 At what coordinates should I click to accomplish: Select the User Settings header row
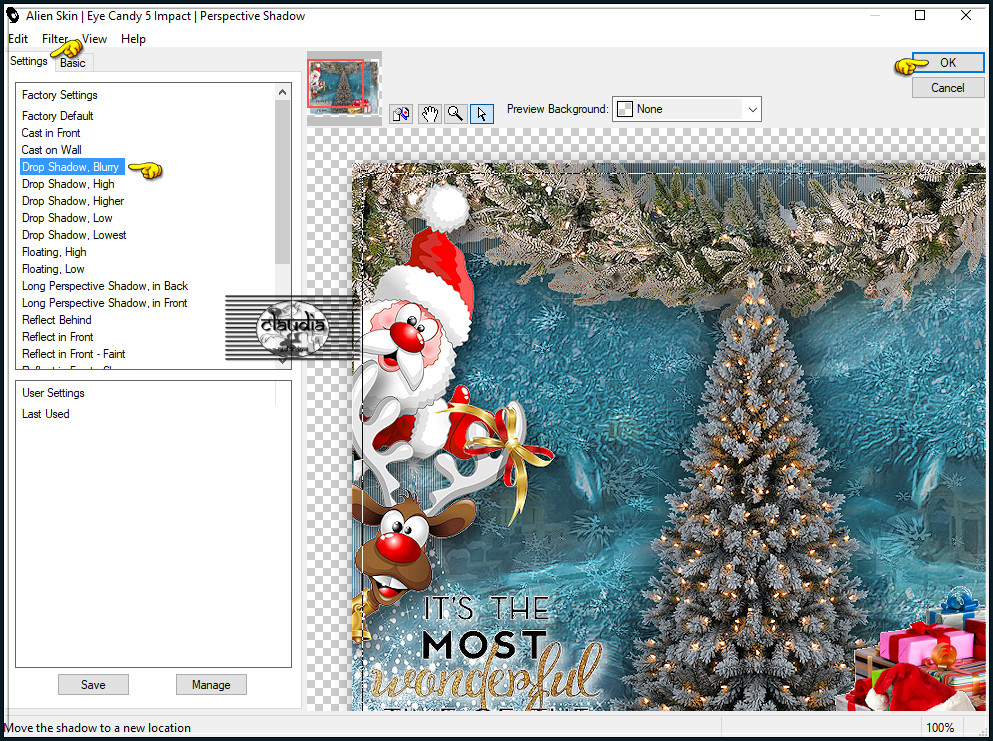[x=53, y=393]
